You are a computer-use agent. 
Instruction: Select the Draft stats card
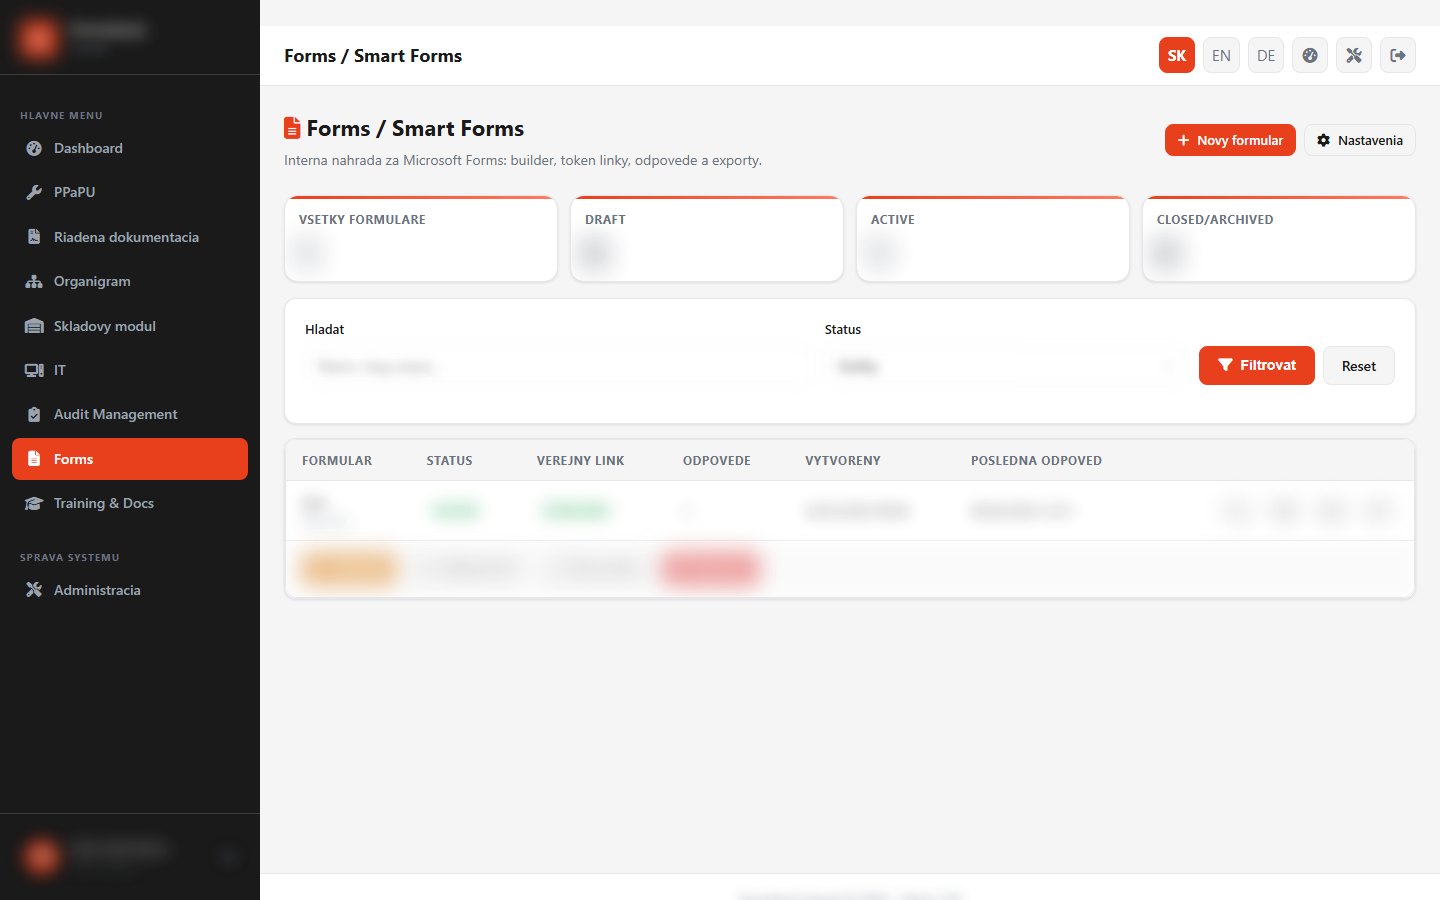pos(707,239)
